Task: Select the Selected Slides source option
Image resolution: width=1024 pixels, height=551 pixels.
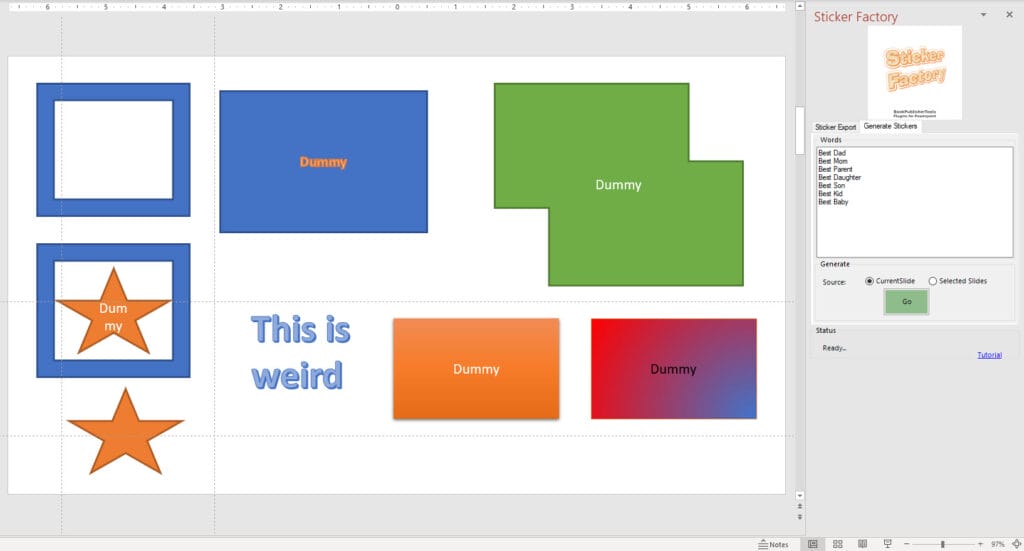Action: click(x=933, y=281)
